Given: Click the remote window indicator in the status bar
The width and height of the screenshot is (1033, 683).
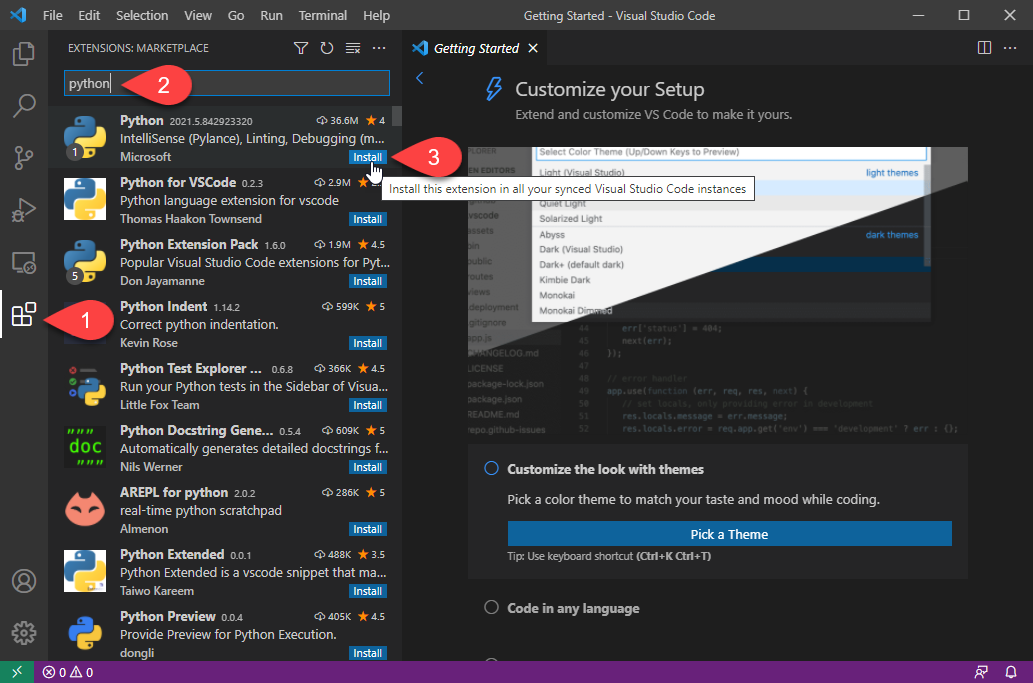Looking at the screenshot, I should coord(17,672).
